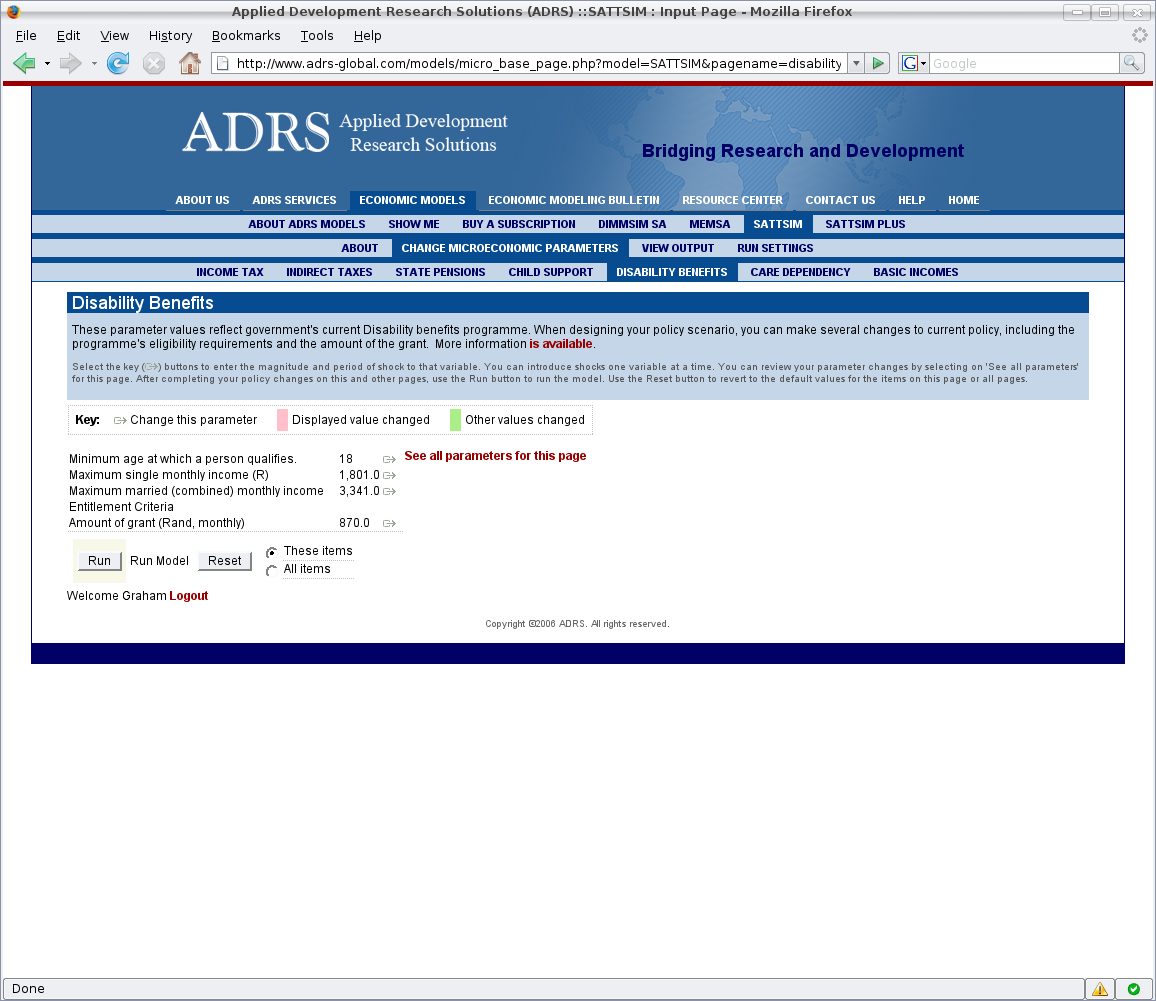Click the search magnifier icon

click(1131, 63)
